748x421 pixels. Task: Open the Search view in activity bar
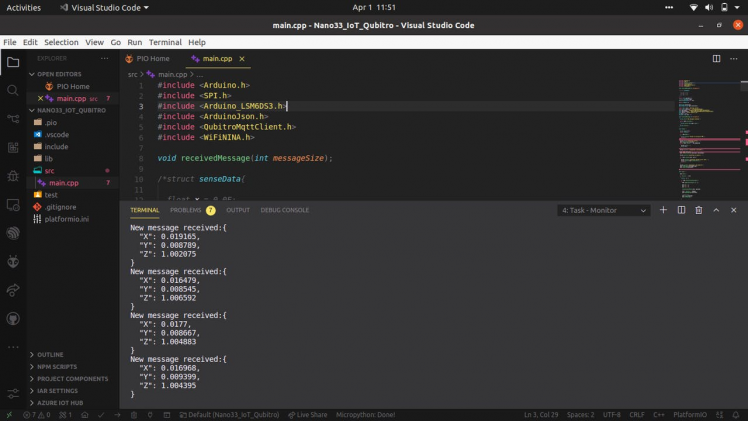[13, 90]
